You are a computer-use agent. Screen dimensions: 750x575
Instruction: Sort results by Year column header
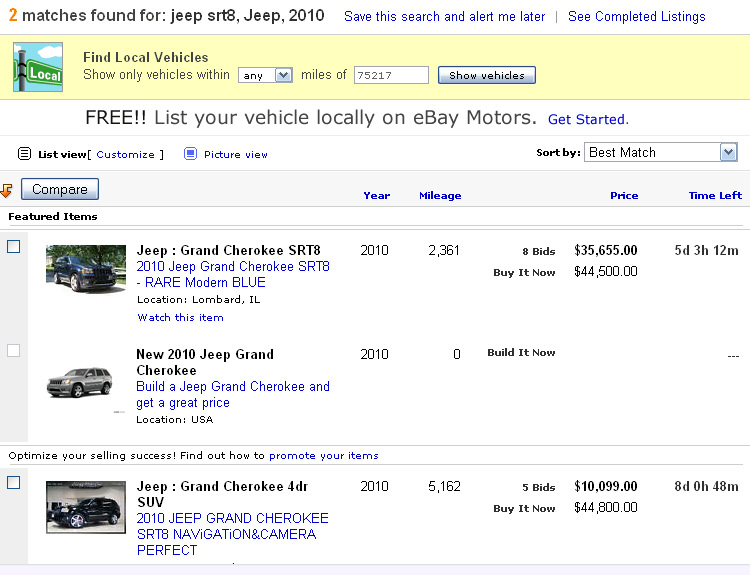[376, 195]
